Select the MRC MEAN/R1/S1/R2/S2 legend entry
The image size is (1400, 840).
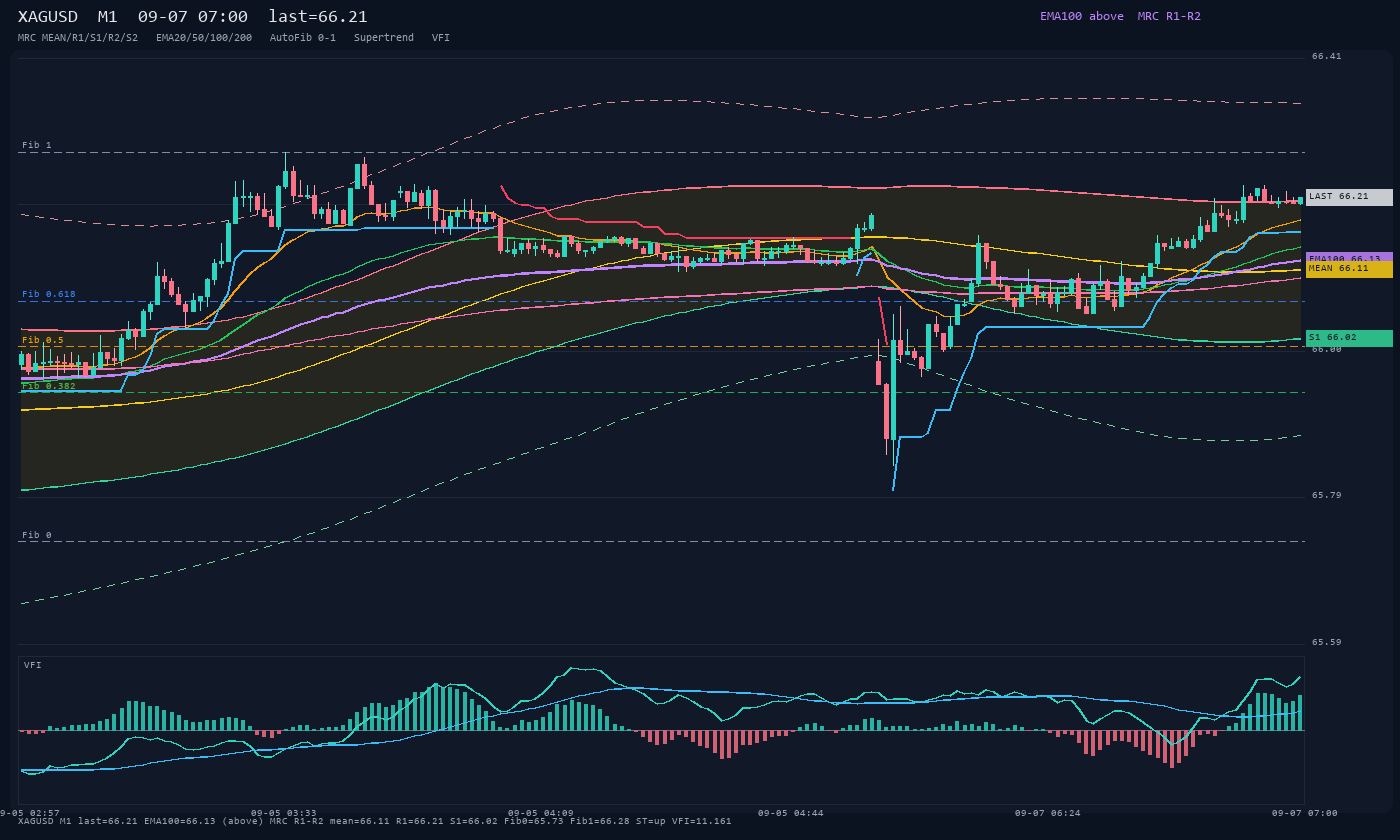pos(78,38)
